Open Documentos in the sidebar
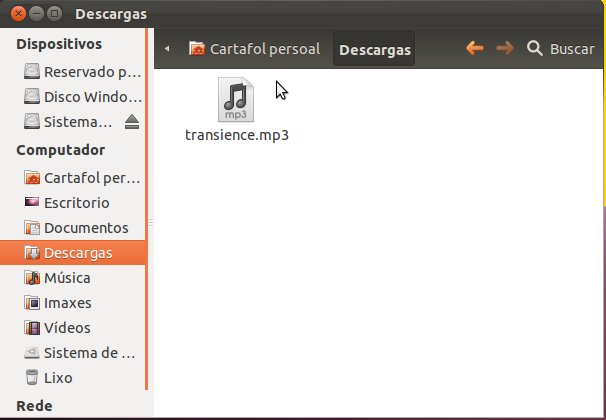 73,228
